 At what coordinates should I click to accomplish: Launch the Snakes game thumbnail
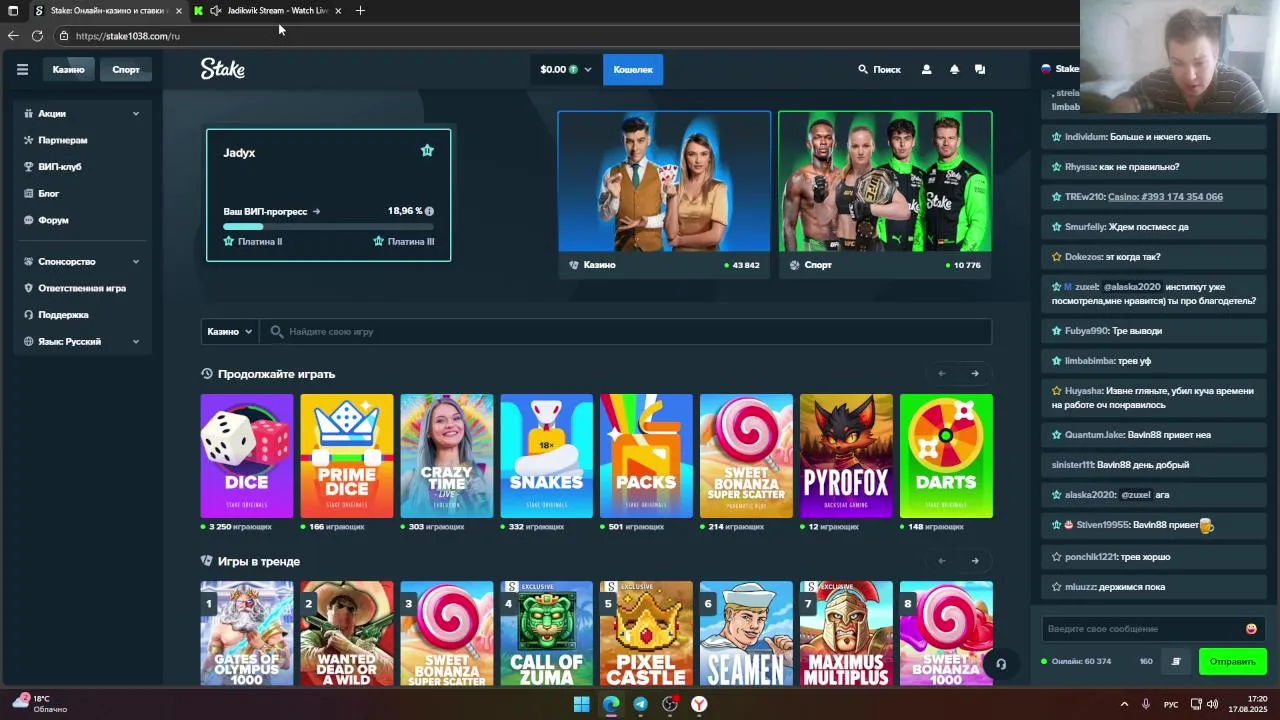547,456
